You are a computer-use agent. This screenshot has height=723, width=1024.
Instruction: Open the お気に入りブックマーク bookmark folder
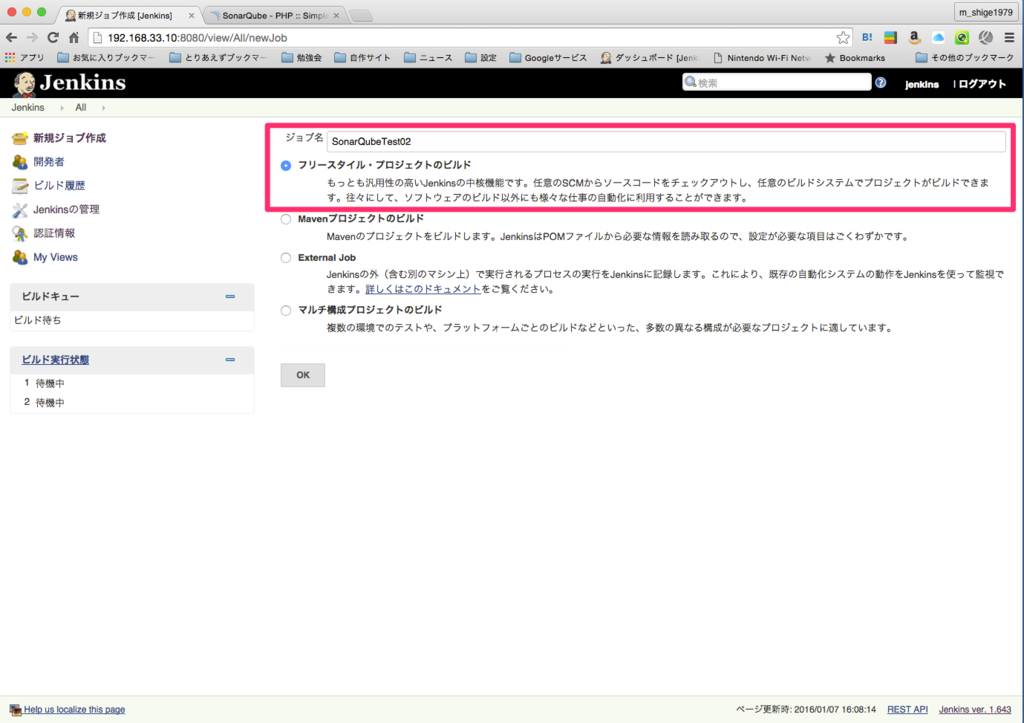pos(106,57)
